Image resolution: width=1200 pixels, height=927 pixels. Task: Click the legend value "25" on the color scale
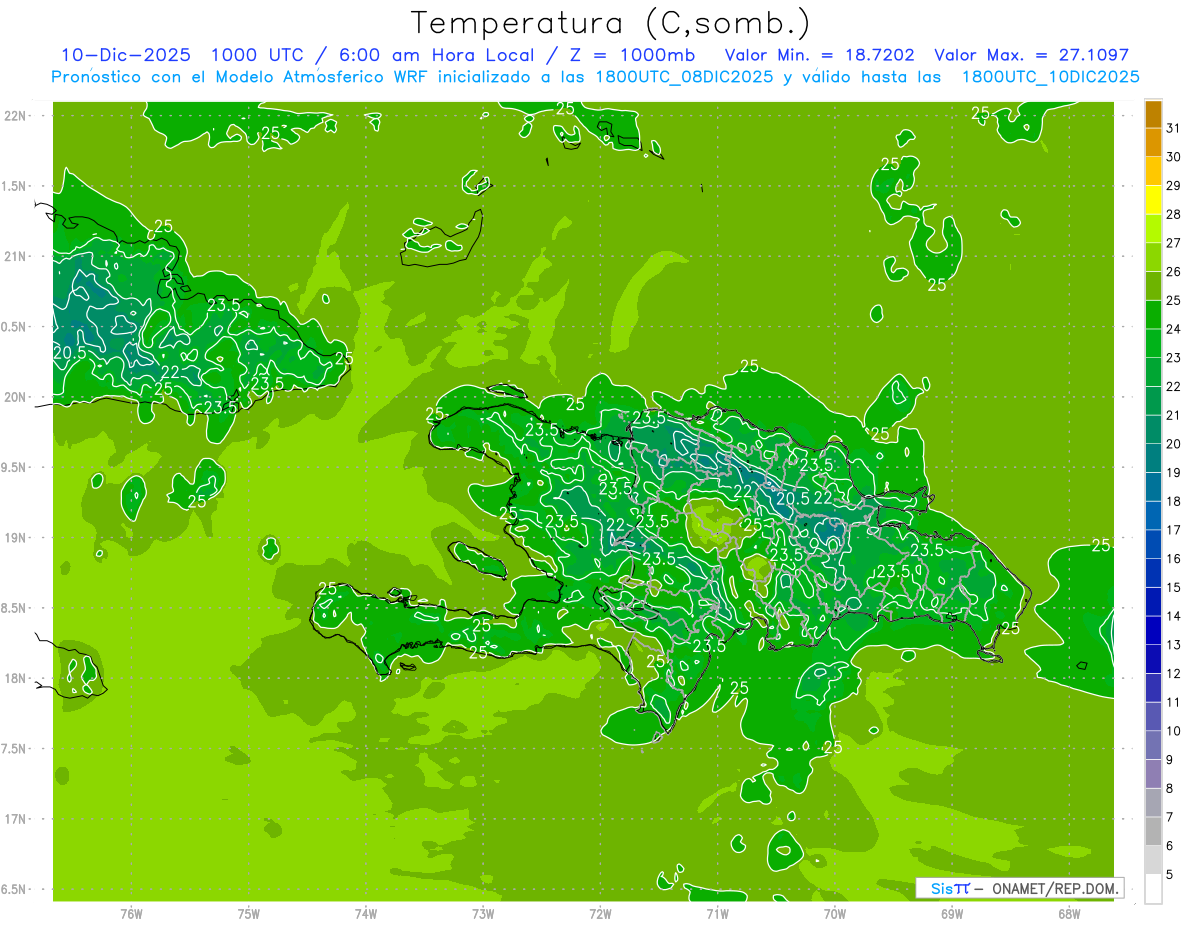coord(1174,300)
